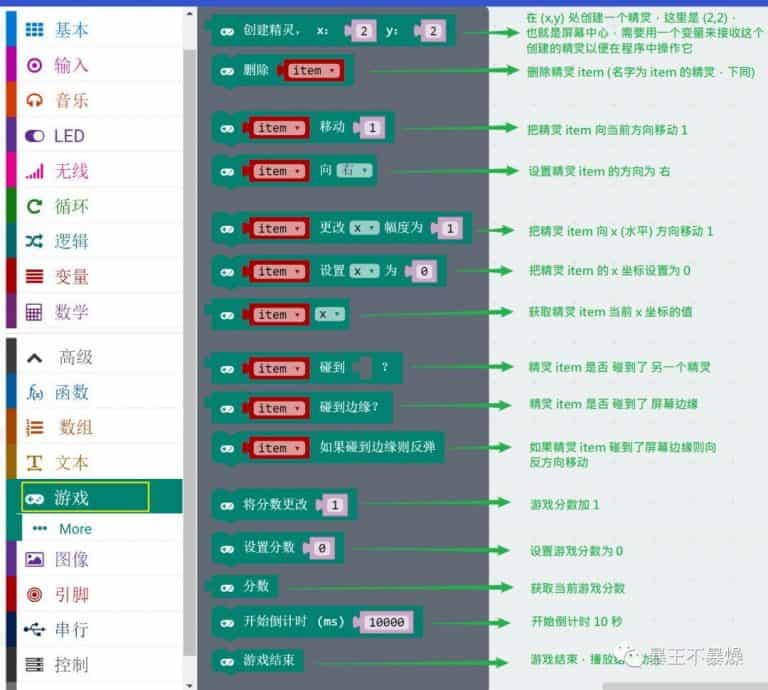Click the 串行 USB icon
Image resolution: width=768 pixels, height=690 pixels.
(x=35, y=630)
